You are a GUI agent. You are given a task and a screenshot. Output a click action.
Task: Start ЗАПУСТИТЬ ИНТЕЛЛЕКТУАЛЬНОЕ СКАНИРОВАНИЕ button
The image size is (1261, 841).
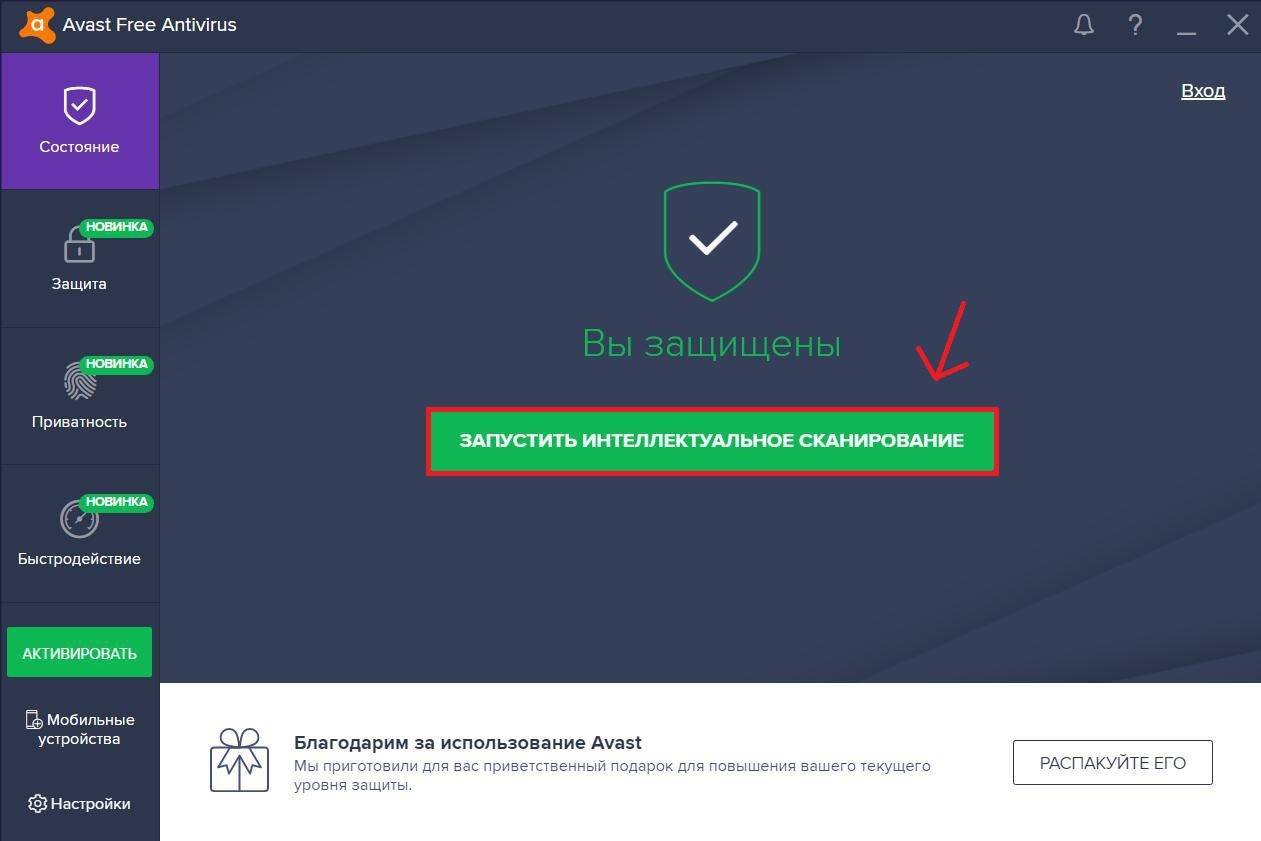pos(712,441)
